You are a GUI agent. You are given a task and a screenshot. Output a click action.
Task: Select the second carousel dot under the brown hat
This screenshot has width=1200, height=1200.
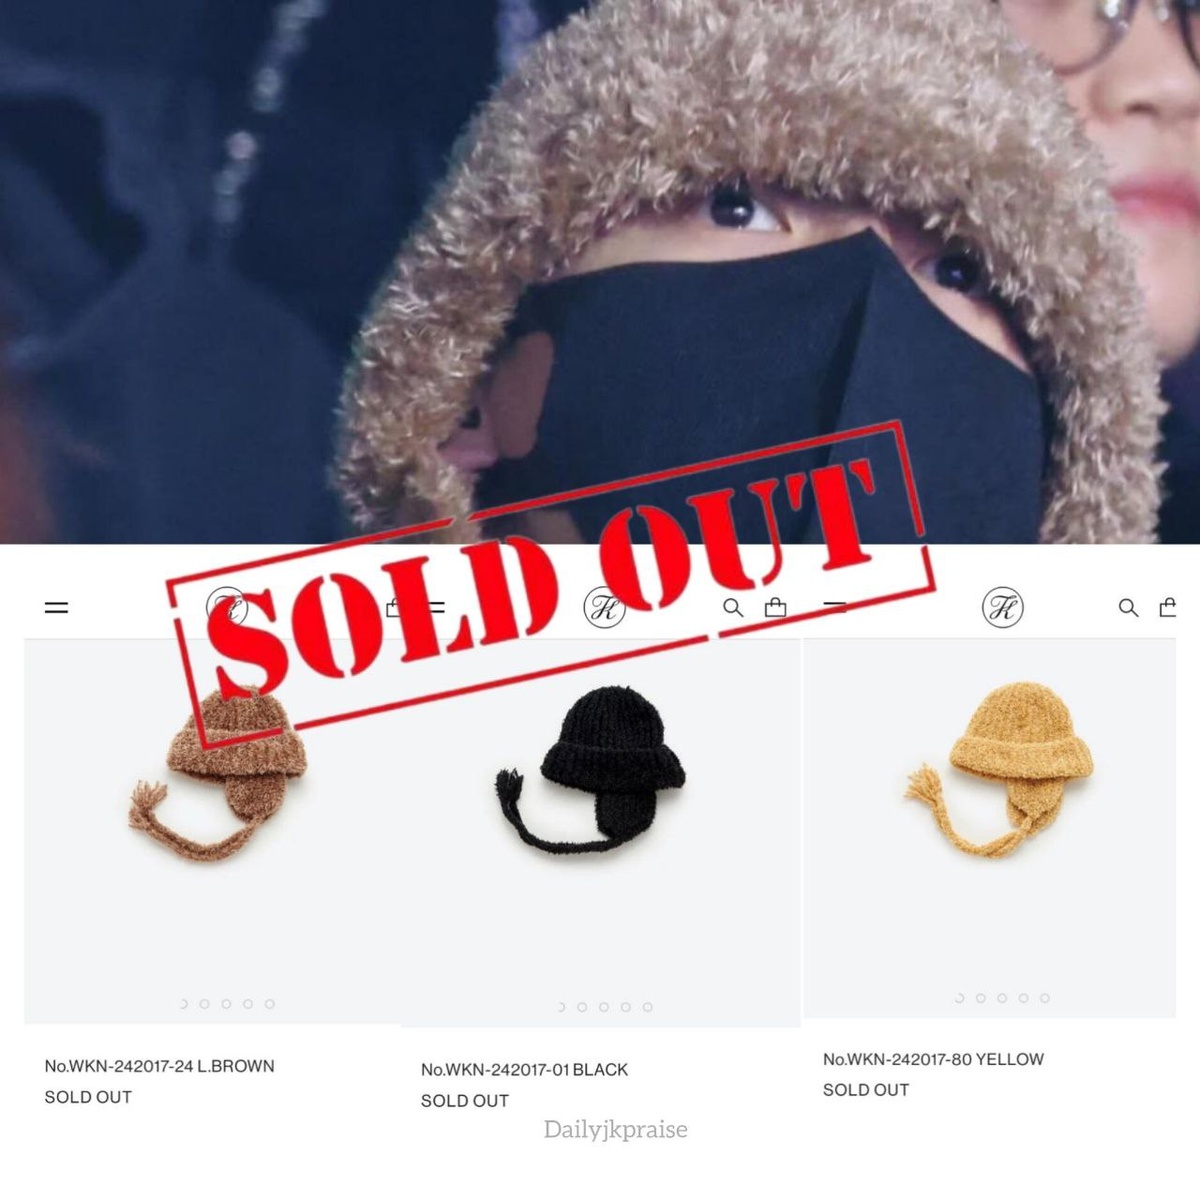[x=205, y=1003]
